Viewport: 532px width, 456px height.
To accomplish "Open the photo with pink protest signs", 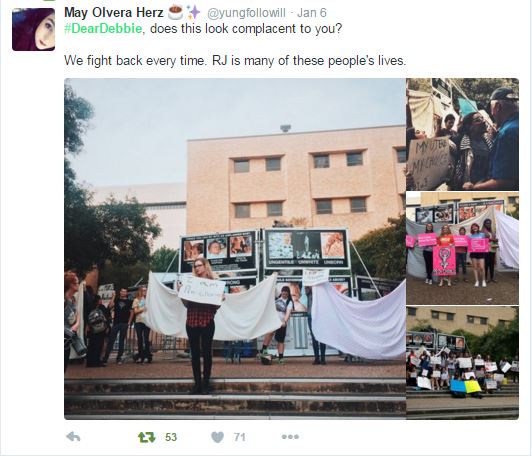I will click(462, 248).
